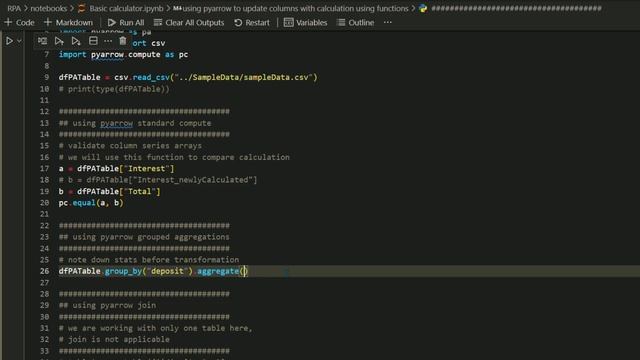Click on read_csv on line 9
640x360 pixels.
pos(151,77)
